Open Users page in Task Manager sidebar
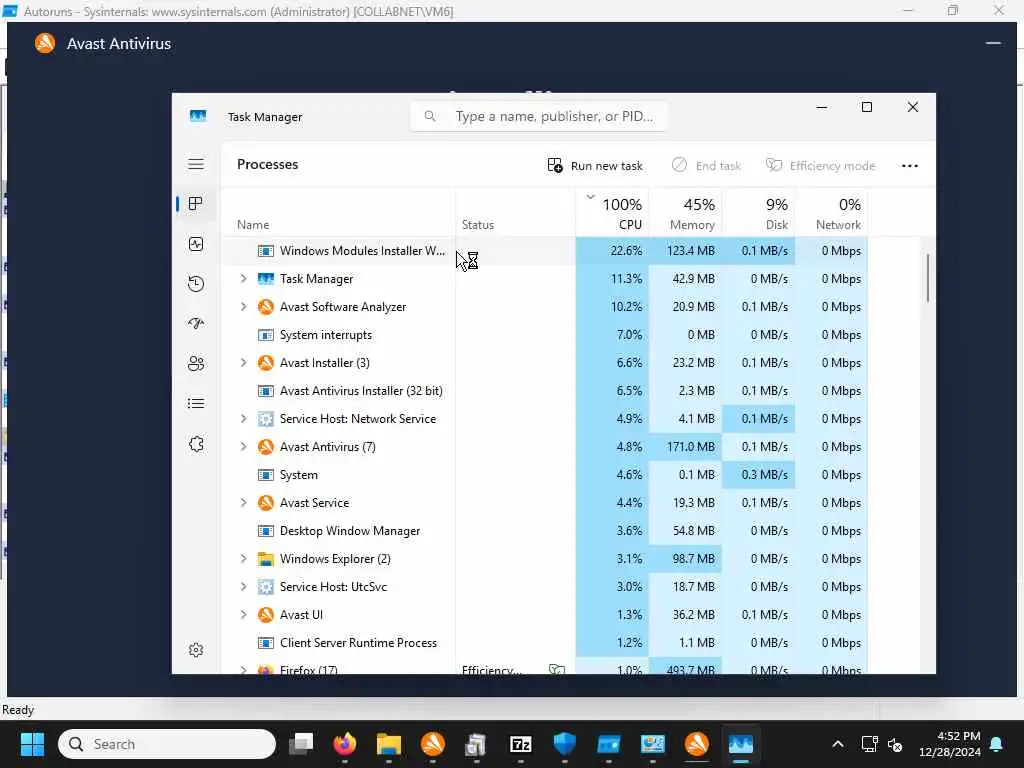1024x768 pixels. [196, 364]
